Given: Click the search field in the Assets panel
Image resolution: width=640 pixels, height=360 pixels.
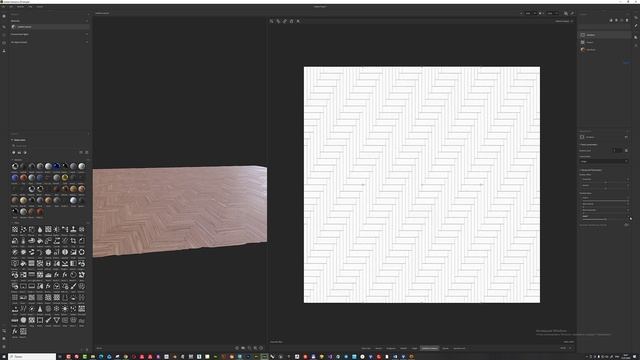Looking at the screenshot, I should coord(49,146).
